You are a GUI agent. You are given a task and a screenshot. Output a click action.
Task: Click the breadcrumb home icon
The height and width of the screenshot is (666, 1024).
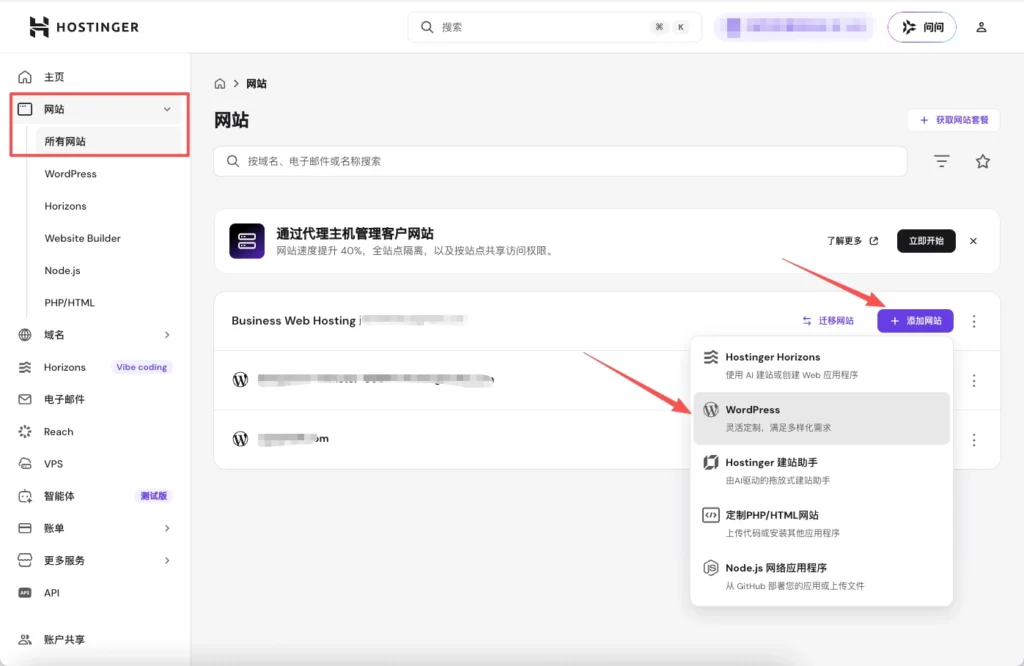[x=220, y=84]
